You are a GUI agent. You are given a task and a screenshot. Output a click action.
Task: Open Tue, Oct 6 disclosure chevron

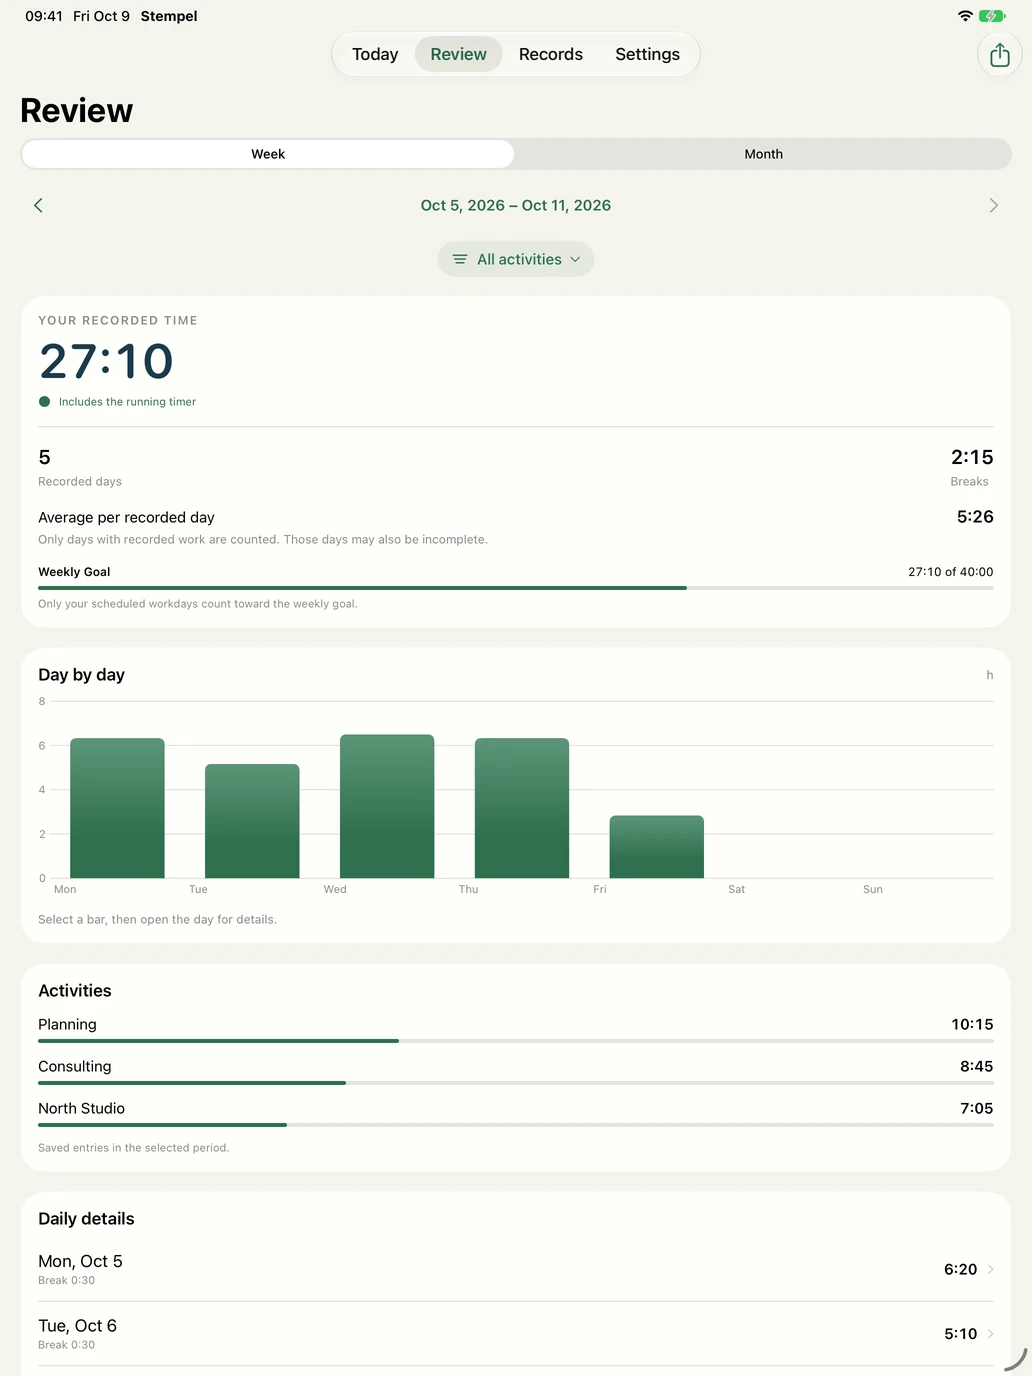click(x=991, y=1333)
